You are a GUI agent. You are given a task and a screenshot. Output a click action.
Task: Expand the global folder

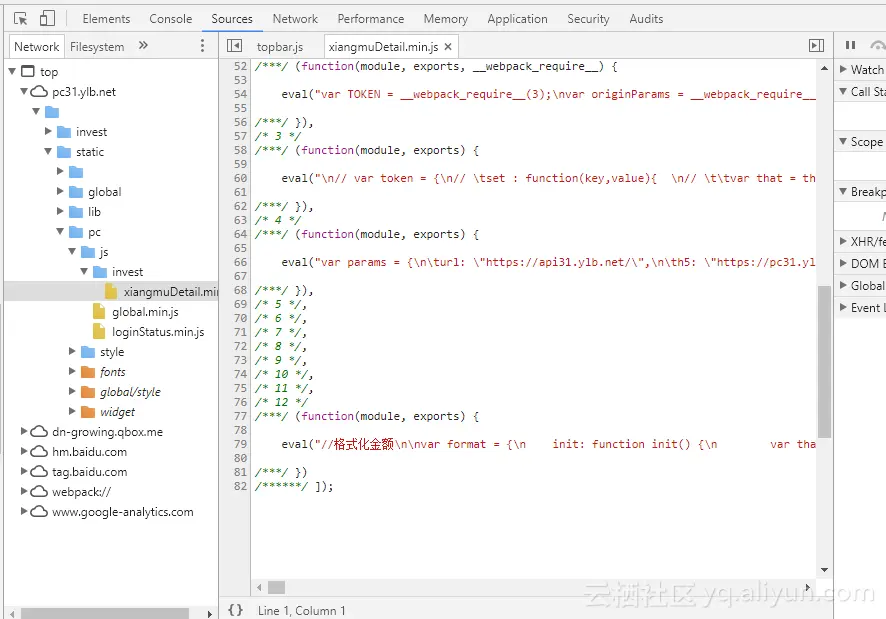(x=60, y=192)
